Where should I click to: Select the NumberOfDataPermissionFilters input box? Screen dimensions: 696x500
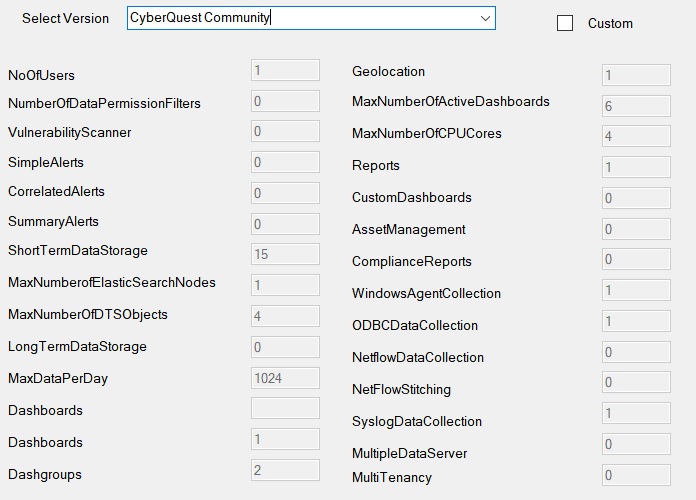coord(285,101)
